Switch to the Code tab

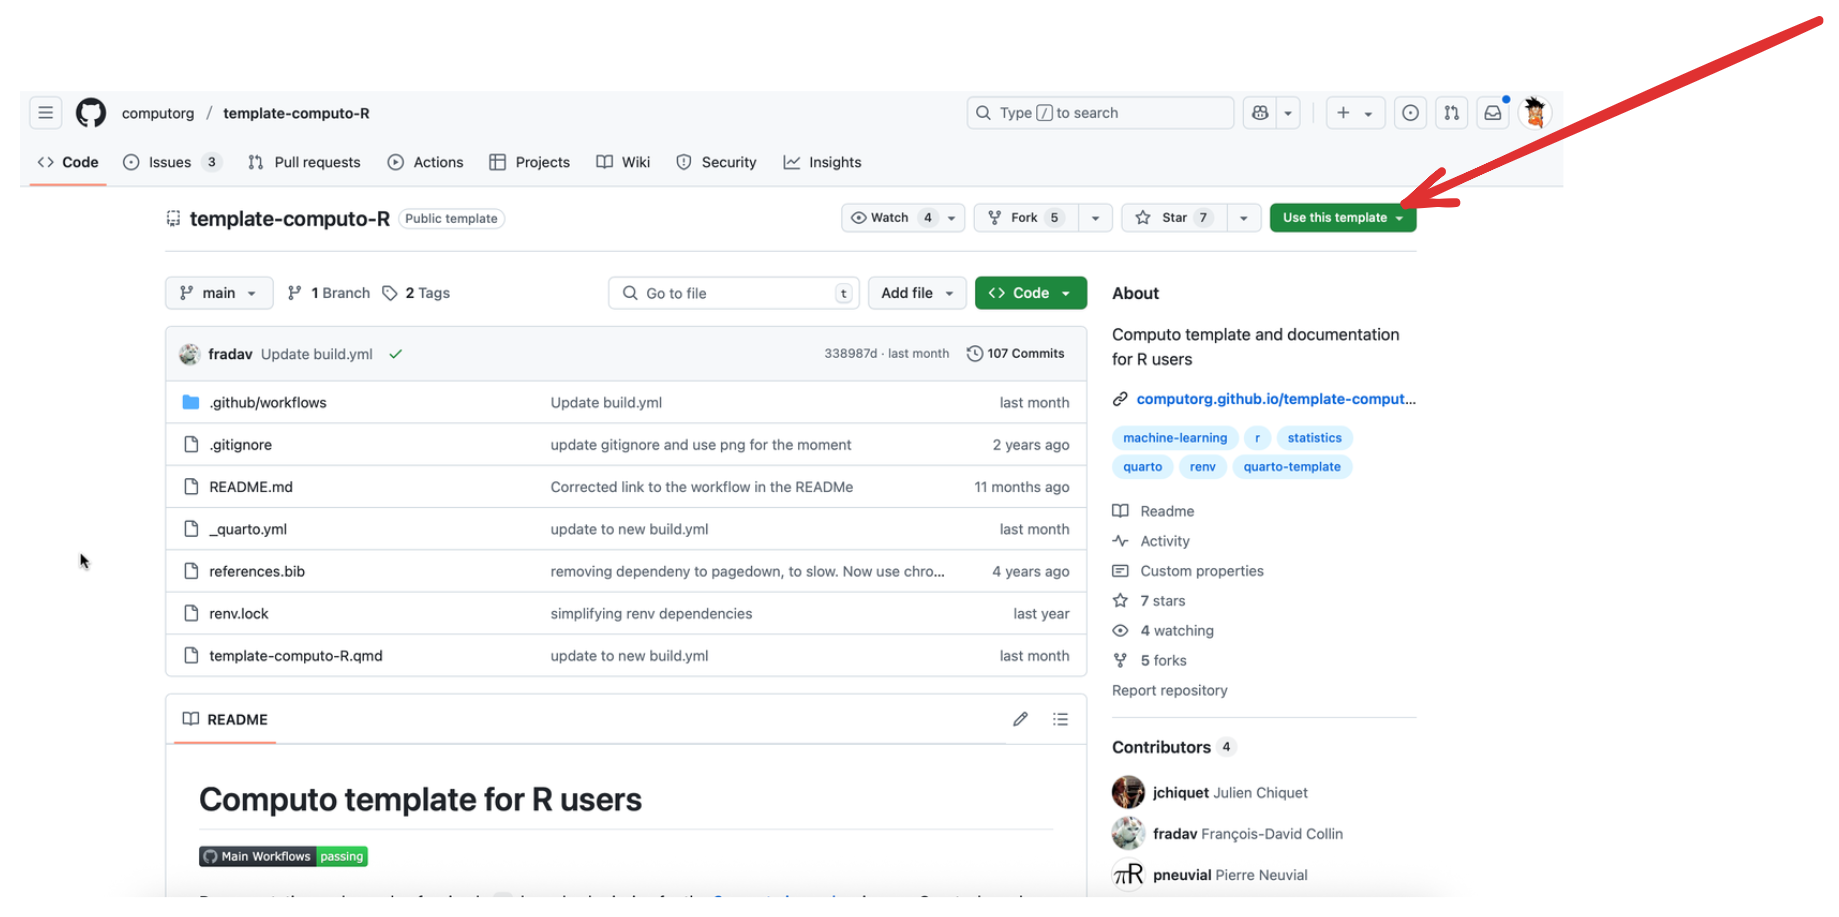point(68,162)
